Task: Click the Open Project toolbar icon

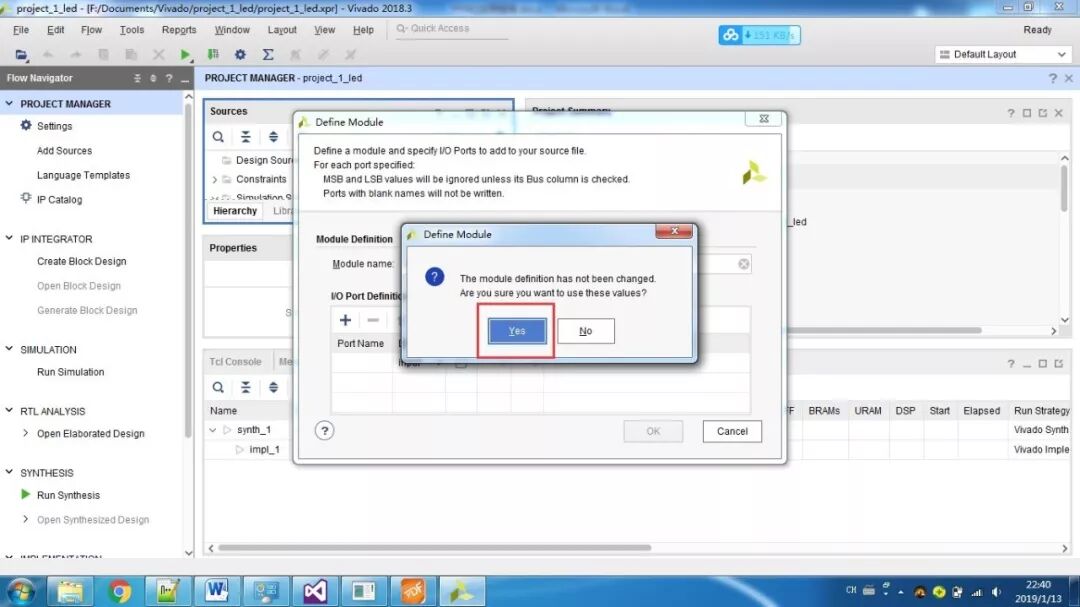Action: [x=21, y=54]
